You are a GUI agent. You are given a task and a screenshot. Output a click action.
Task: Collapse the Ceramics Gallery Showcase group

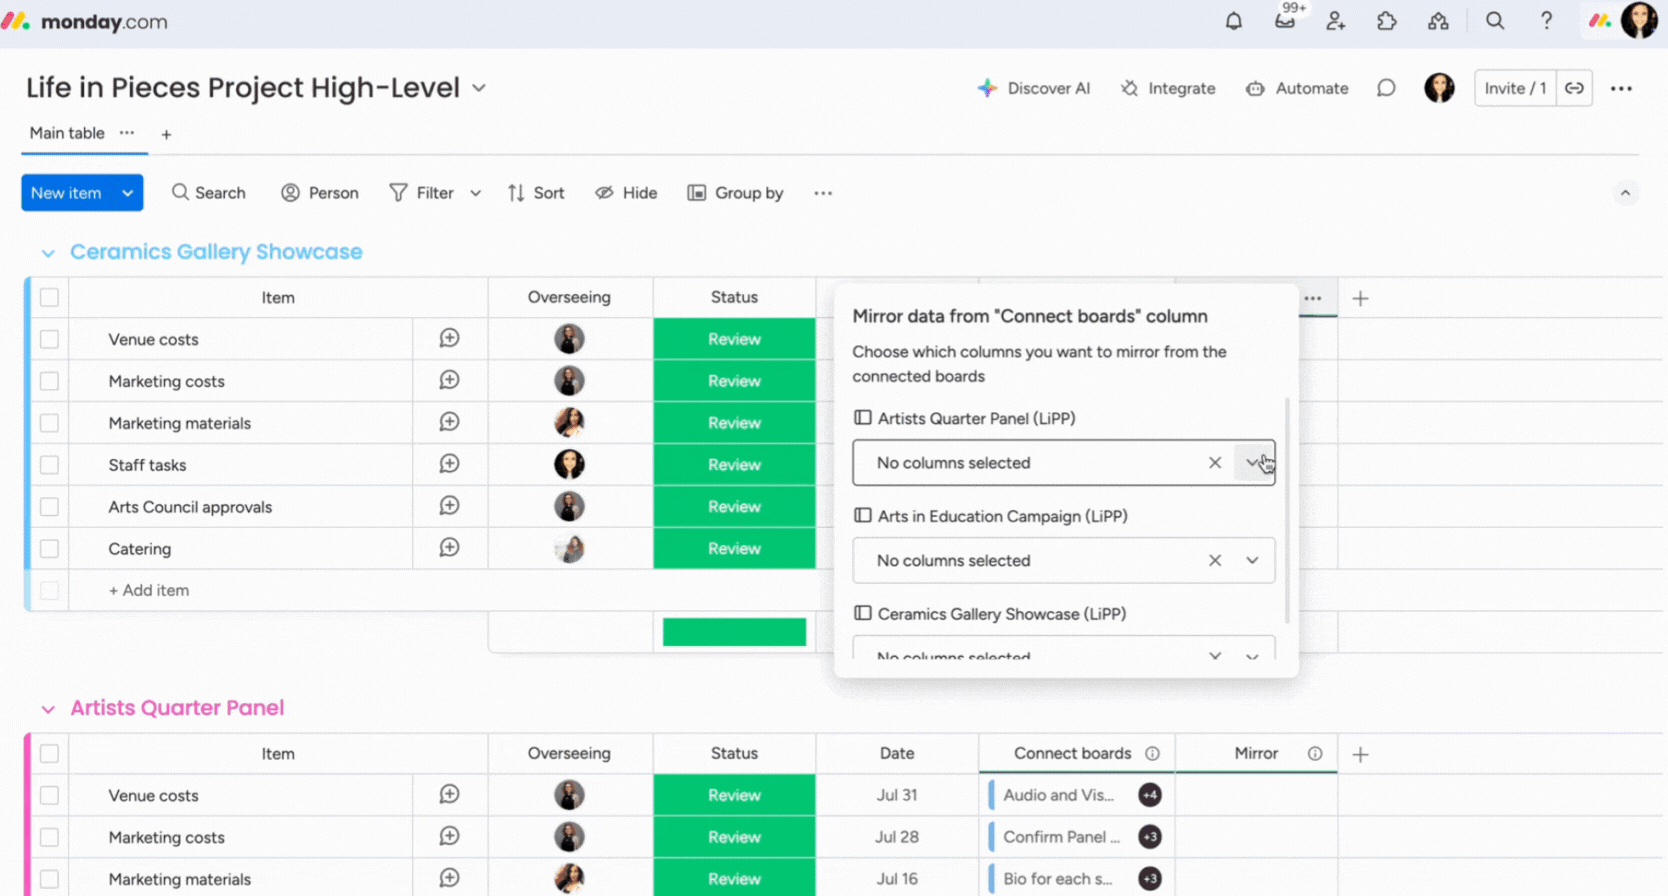48,253
